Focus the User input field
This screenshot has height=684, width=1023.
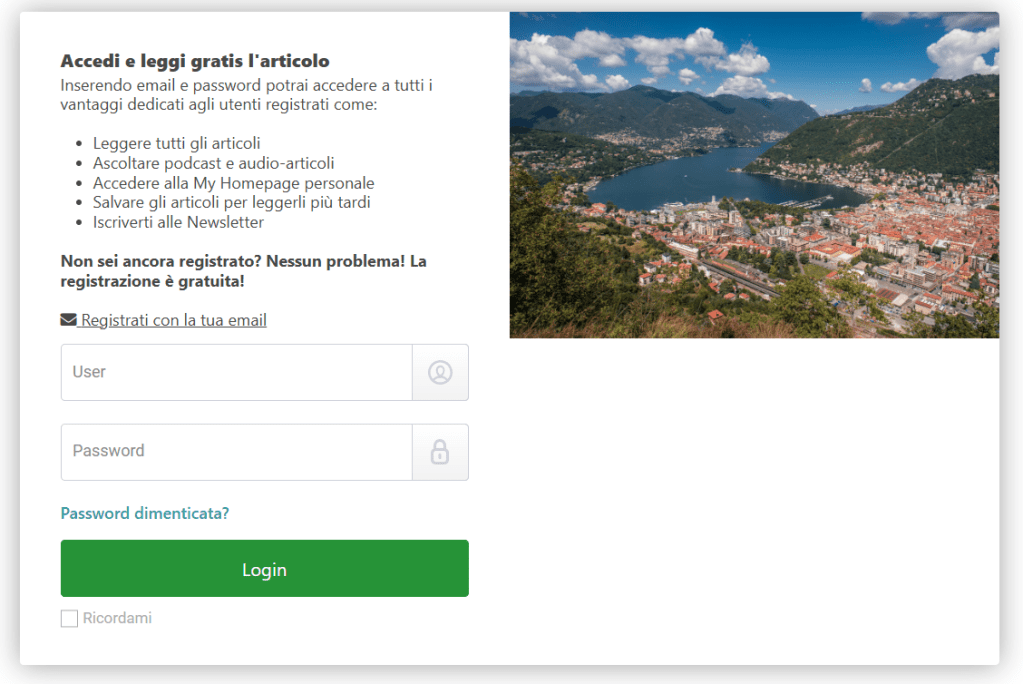(x=237, y=372)
